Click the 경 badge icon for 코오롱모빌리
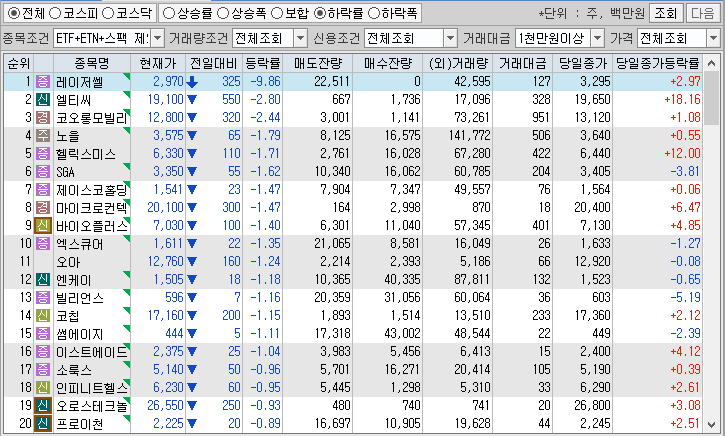 (43, 117)
